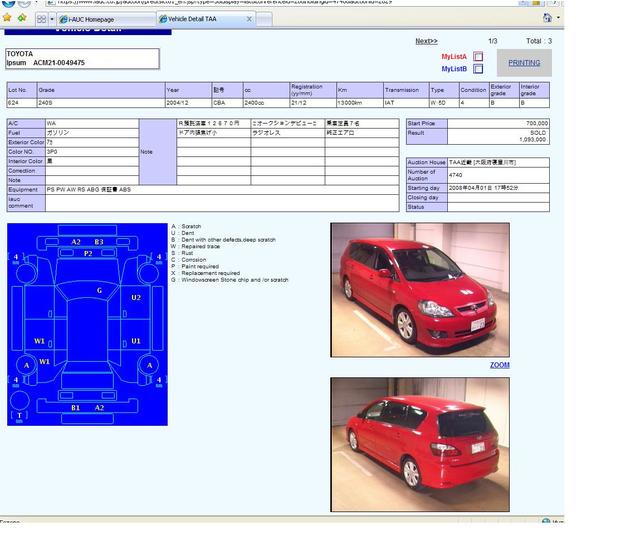Switch to the i-AUC Homepage tab
The width and height of the screenshot is (640, 541).
(x=106, y=19)
